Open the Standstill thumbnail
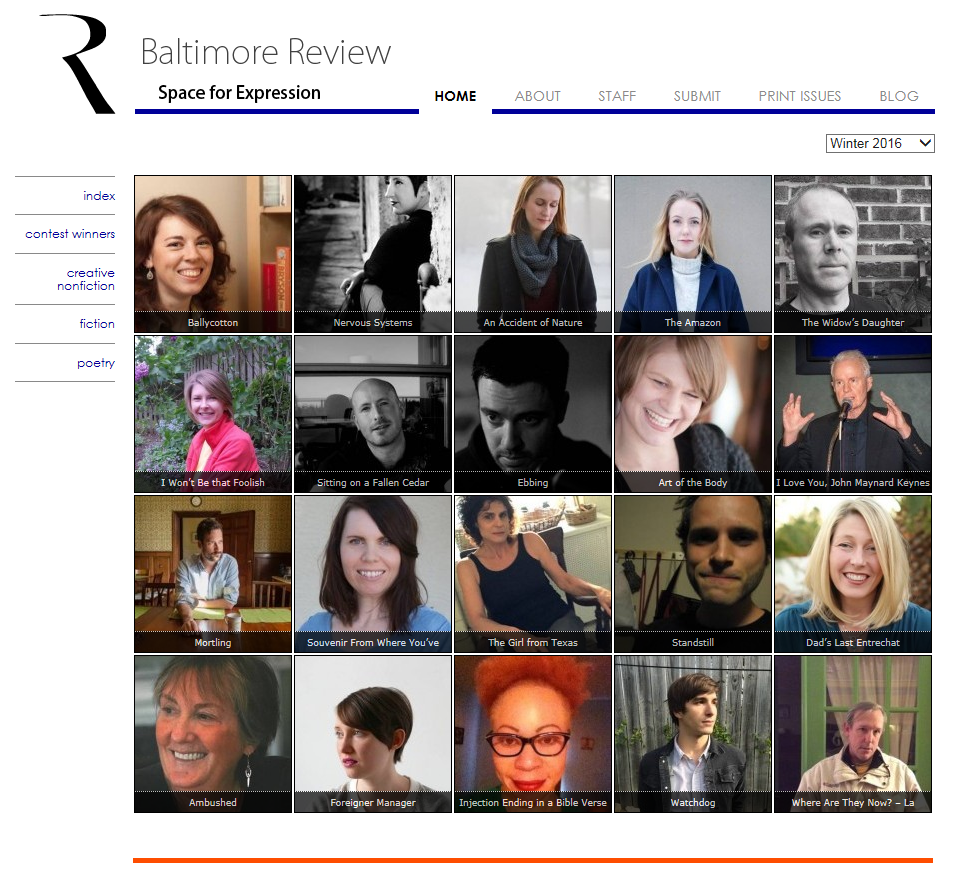 pyautogui.click(x=693, y=574)
